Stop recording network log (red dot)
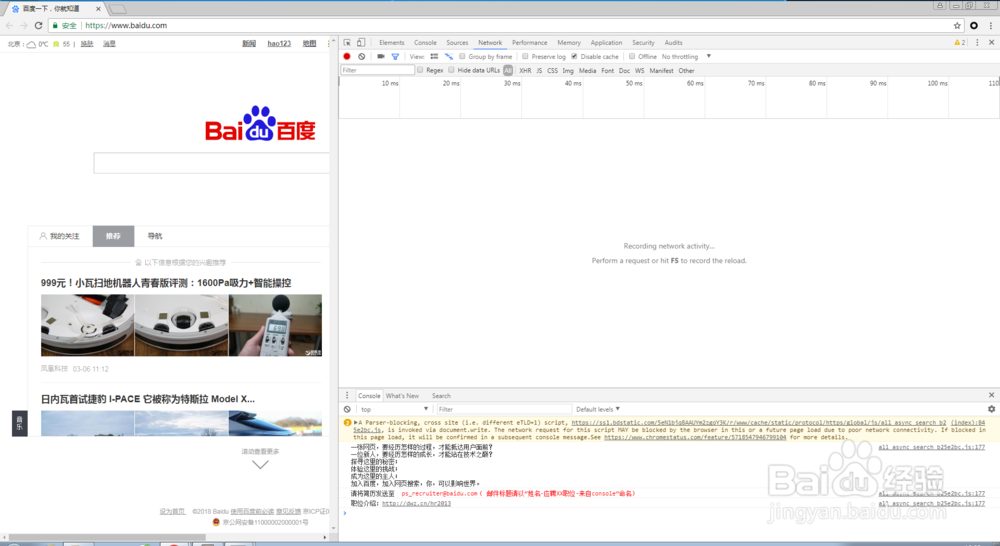Viewport: 1000px width, 546px height. click(x=347, y=57)
